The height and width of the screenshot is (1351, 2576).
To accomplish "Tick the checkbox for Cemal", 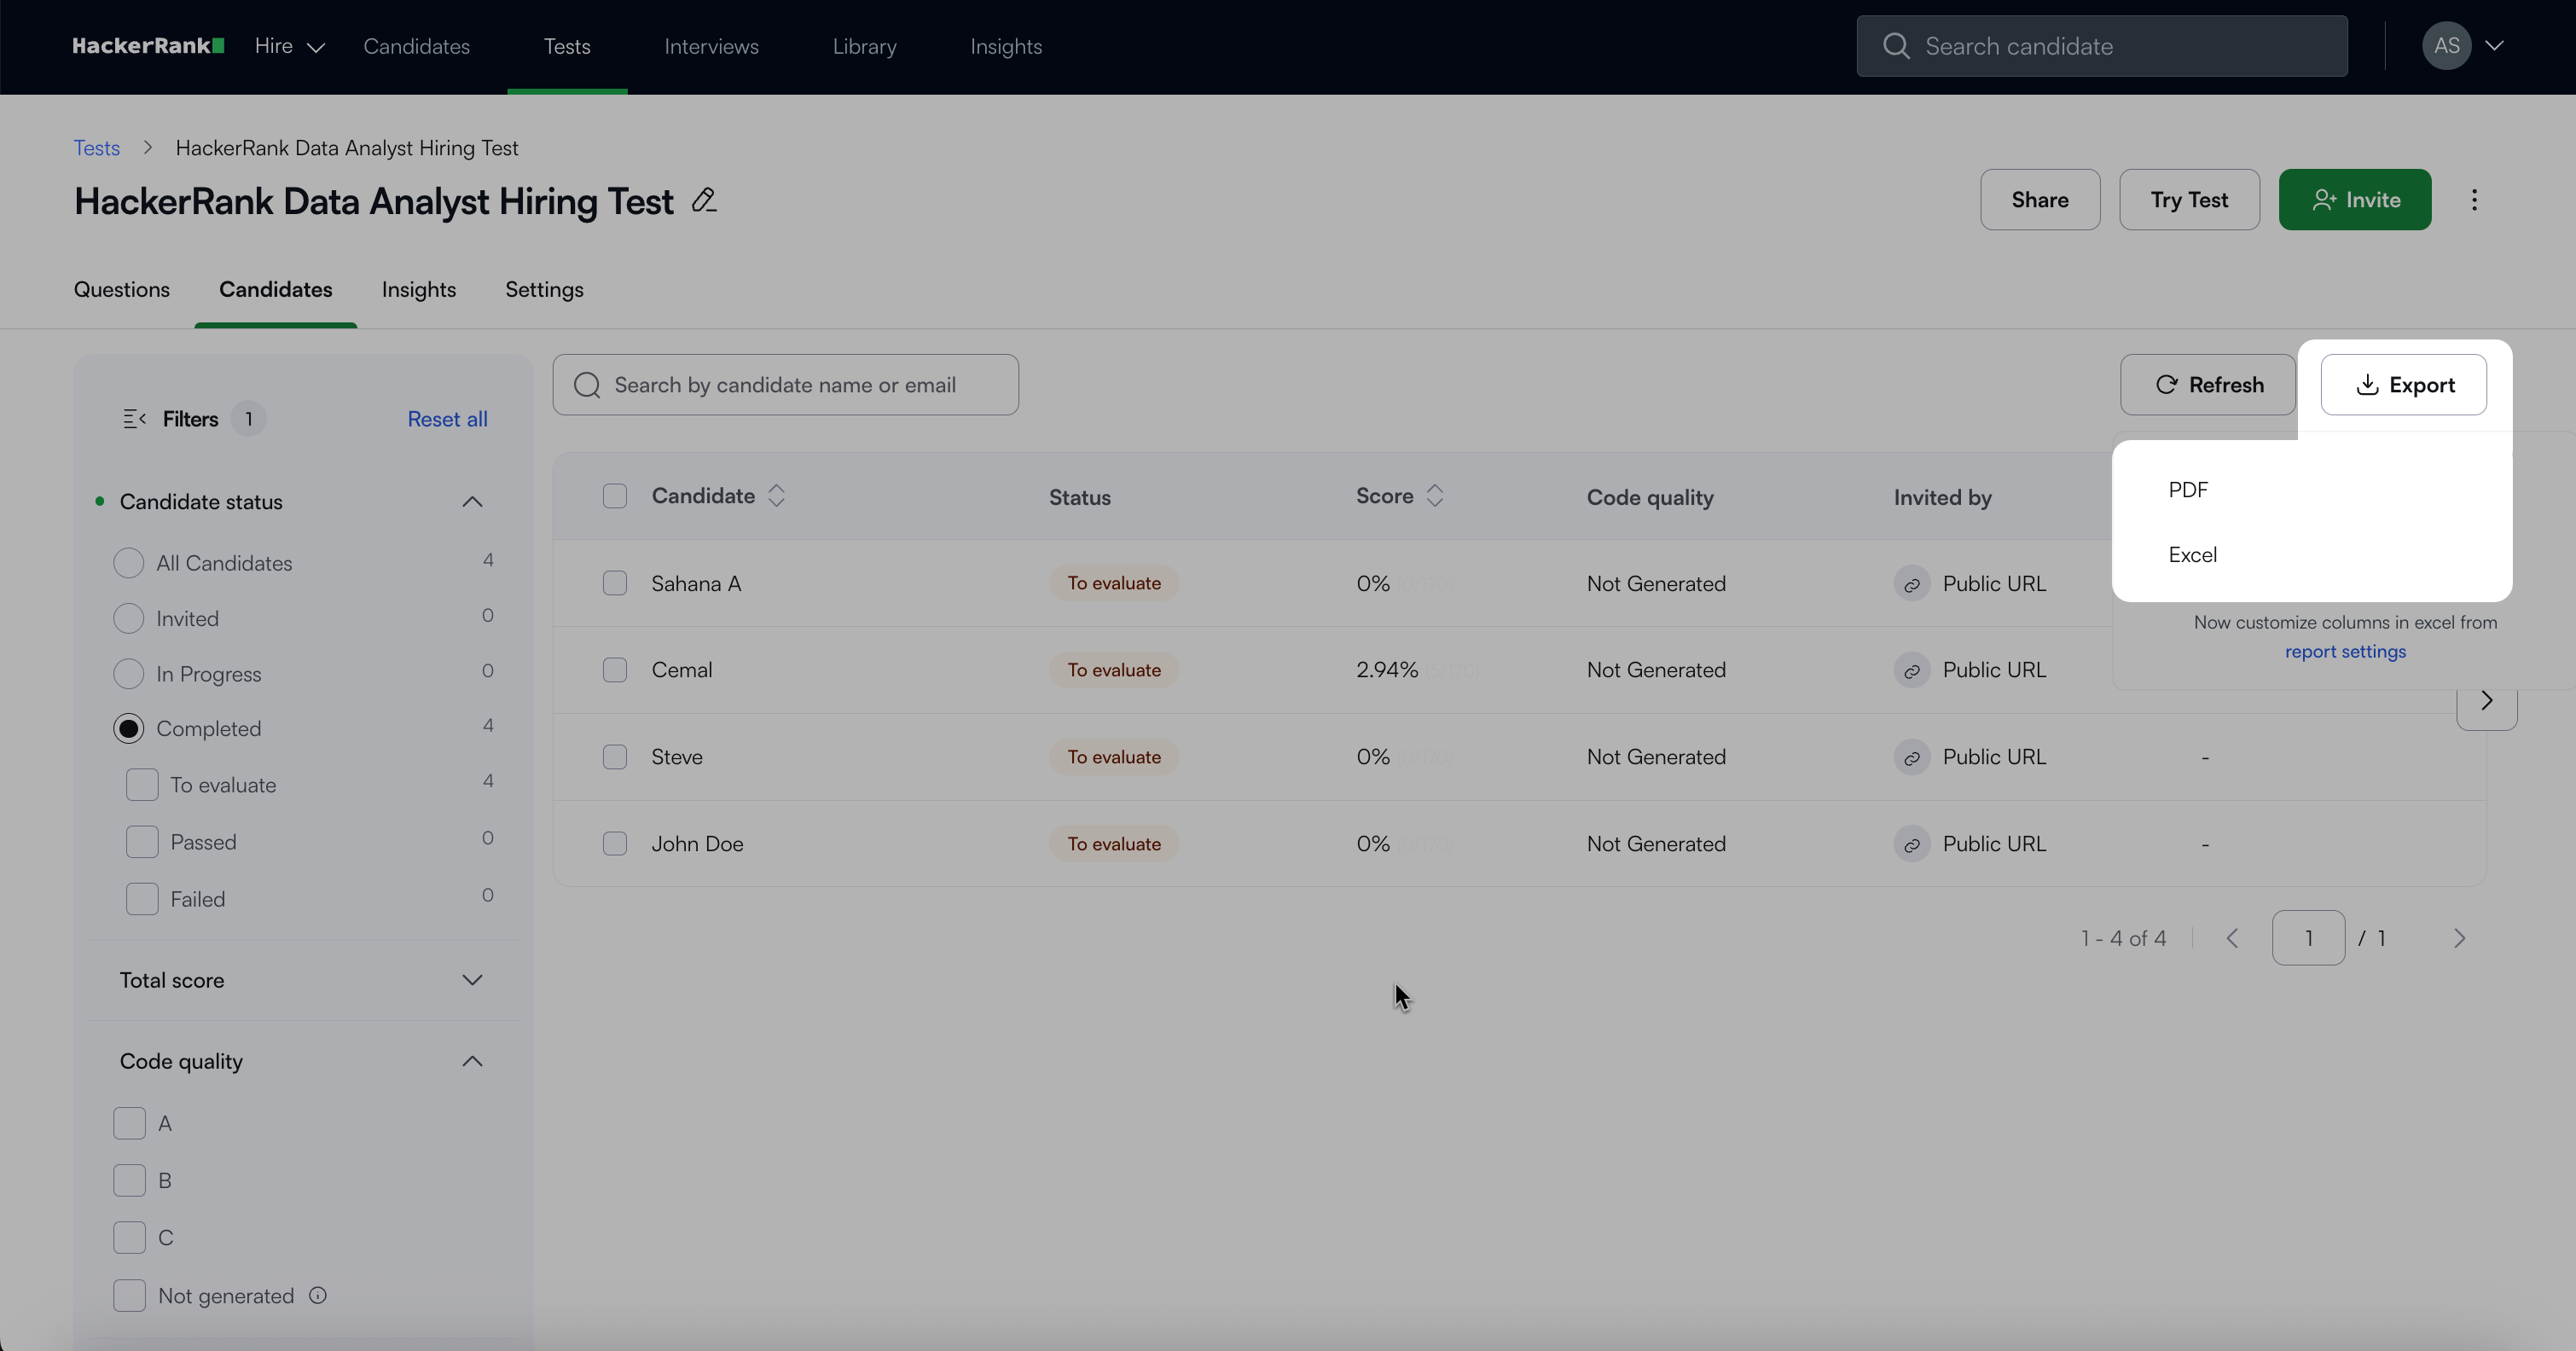I will pyautogui.click(x=615, y=670).
